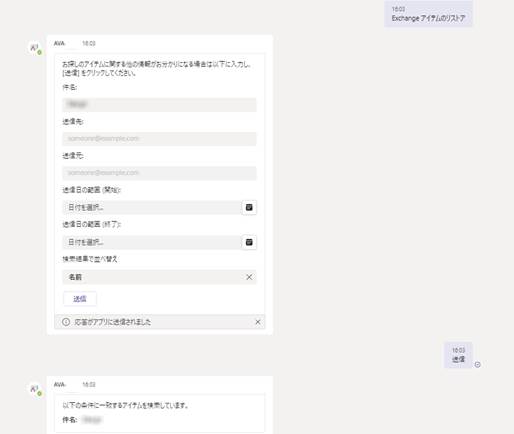Open calendar picker for send date range end
Image resolution: width=514 pixels, height=434 pixels.
249,242
